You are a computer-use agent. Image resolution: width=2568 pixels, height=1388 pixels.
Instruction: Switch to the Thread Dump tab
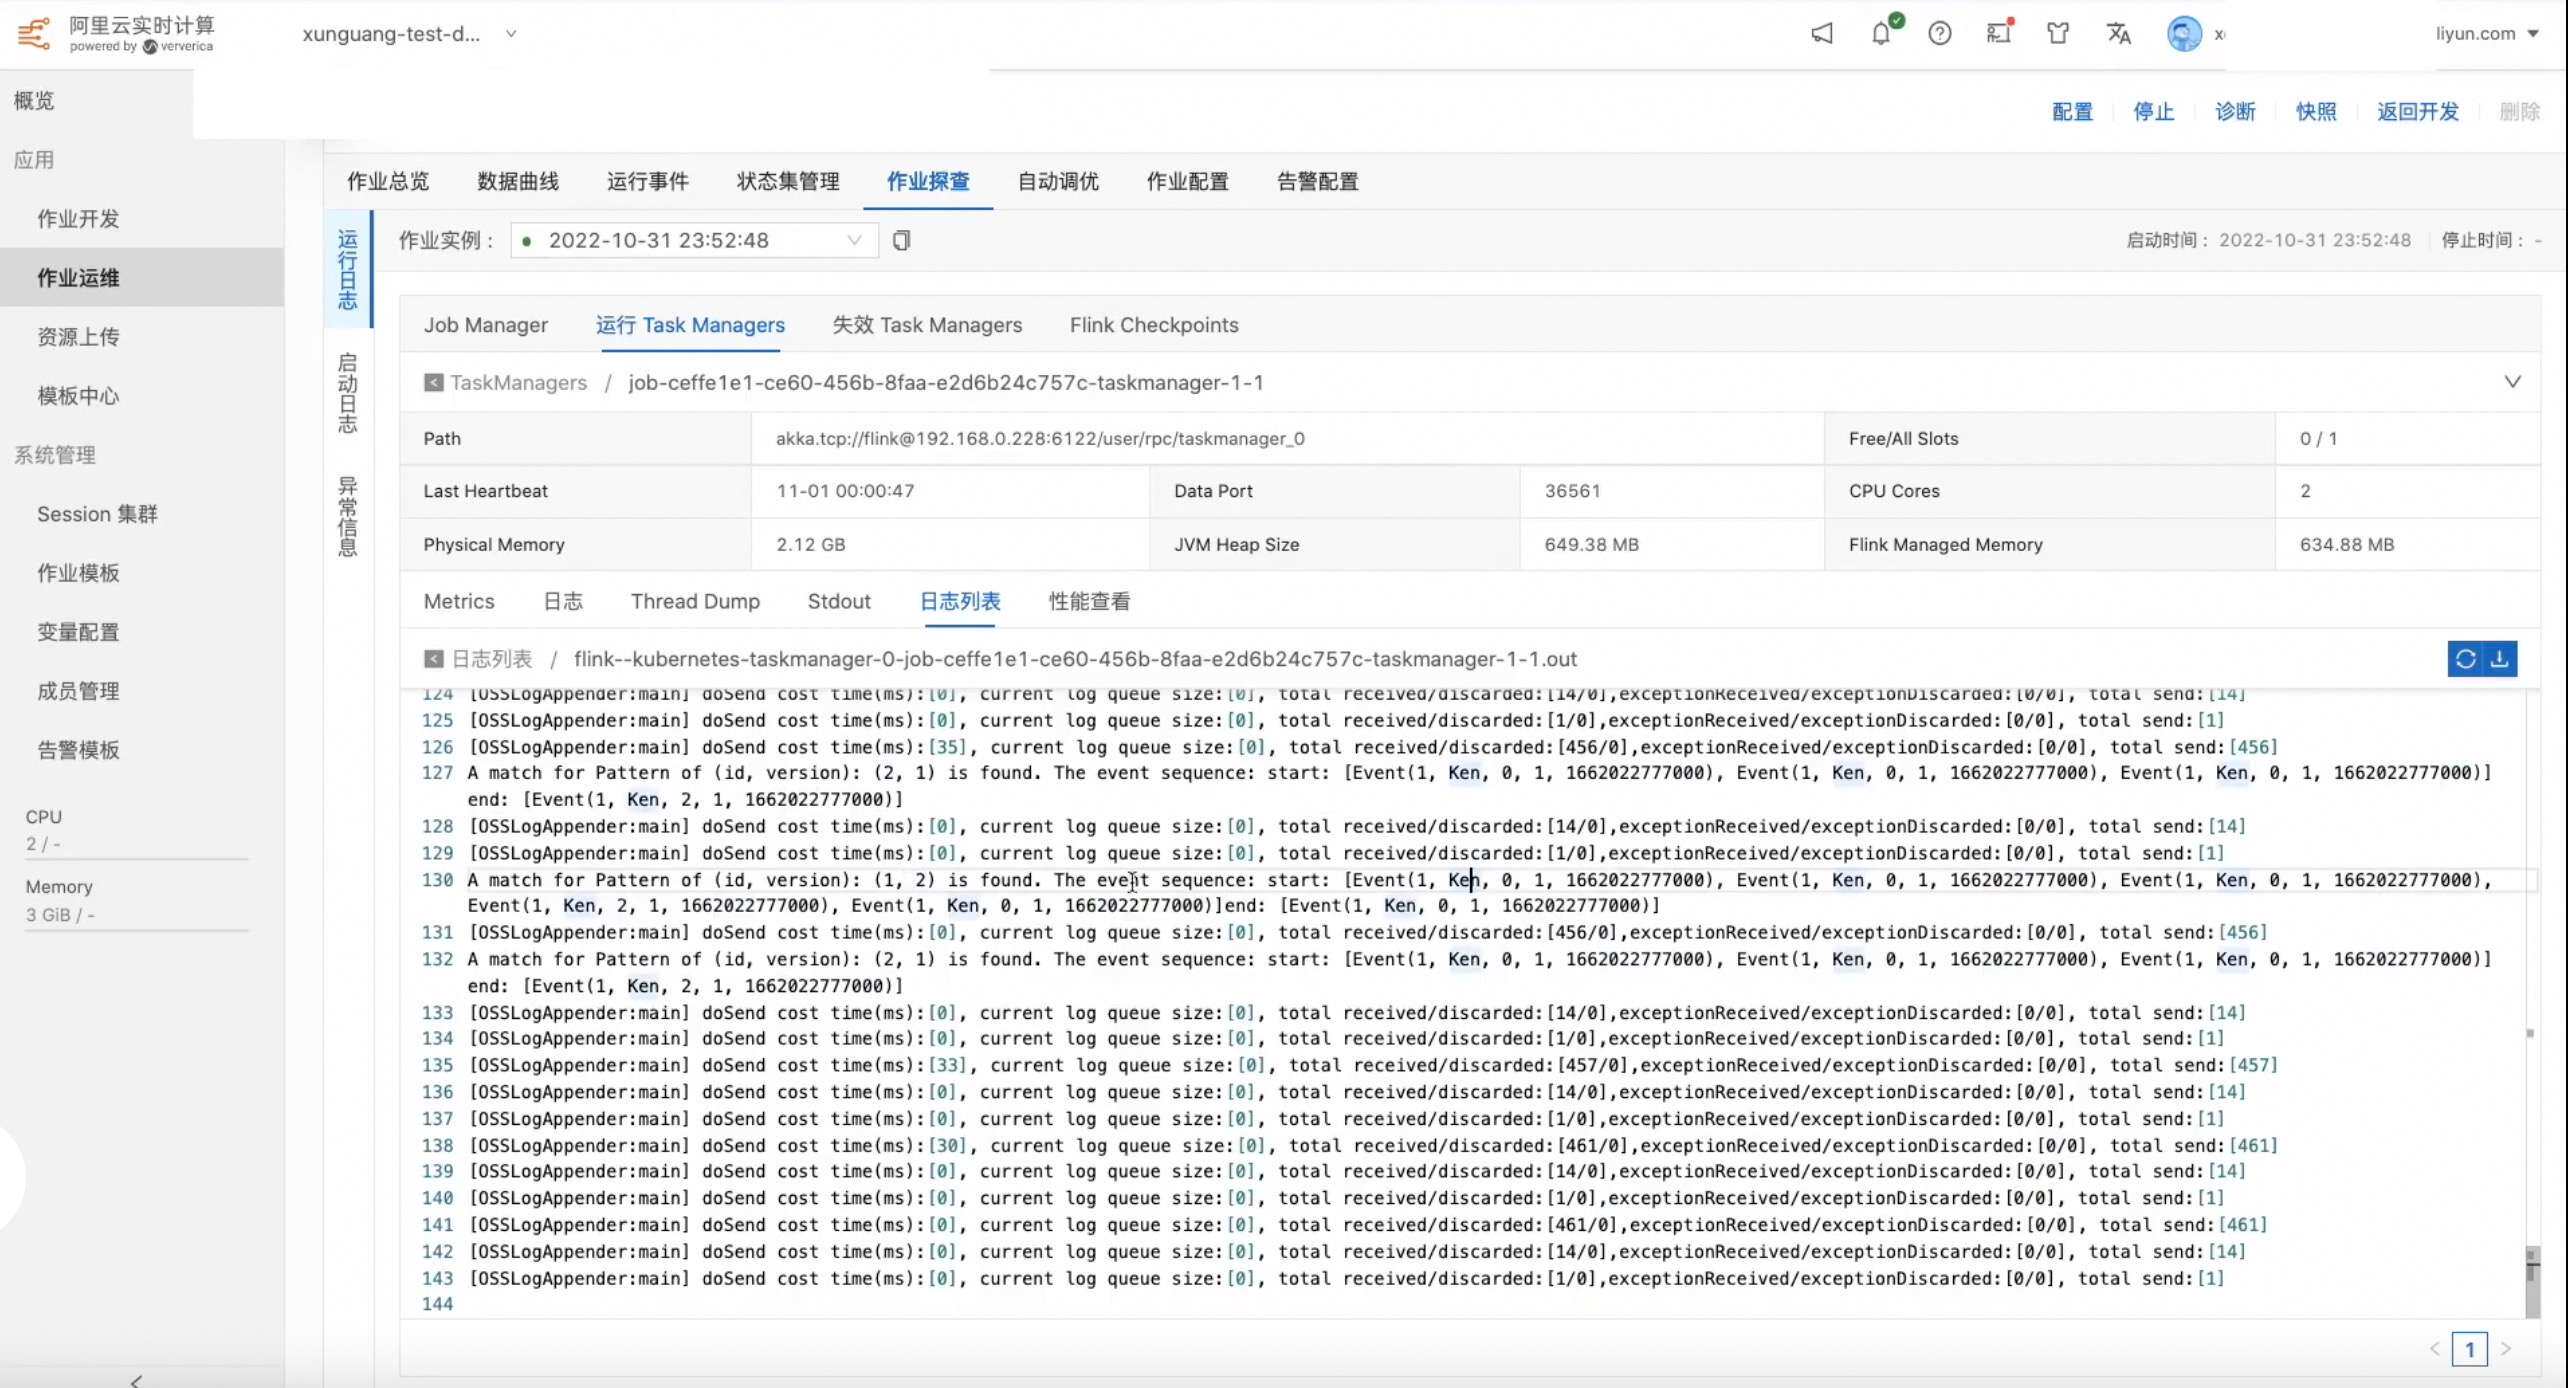695,602
